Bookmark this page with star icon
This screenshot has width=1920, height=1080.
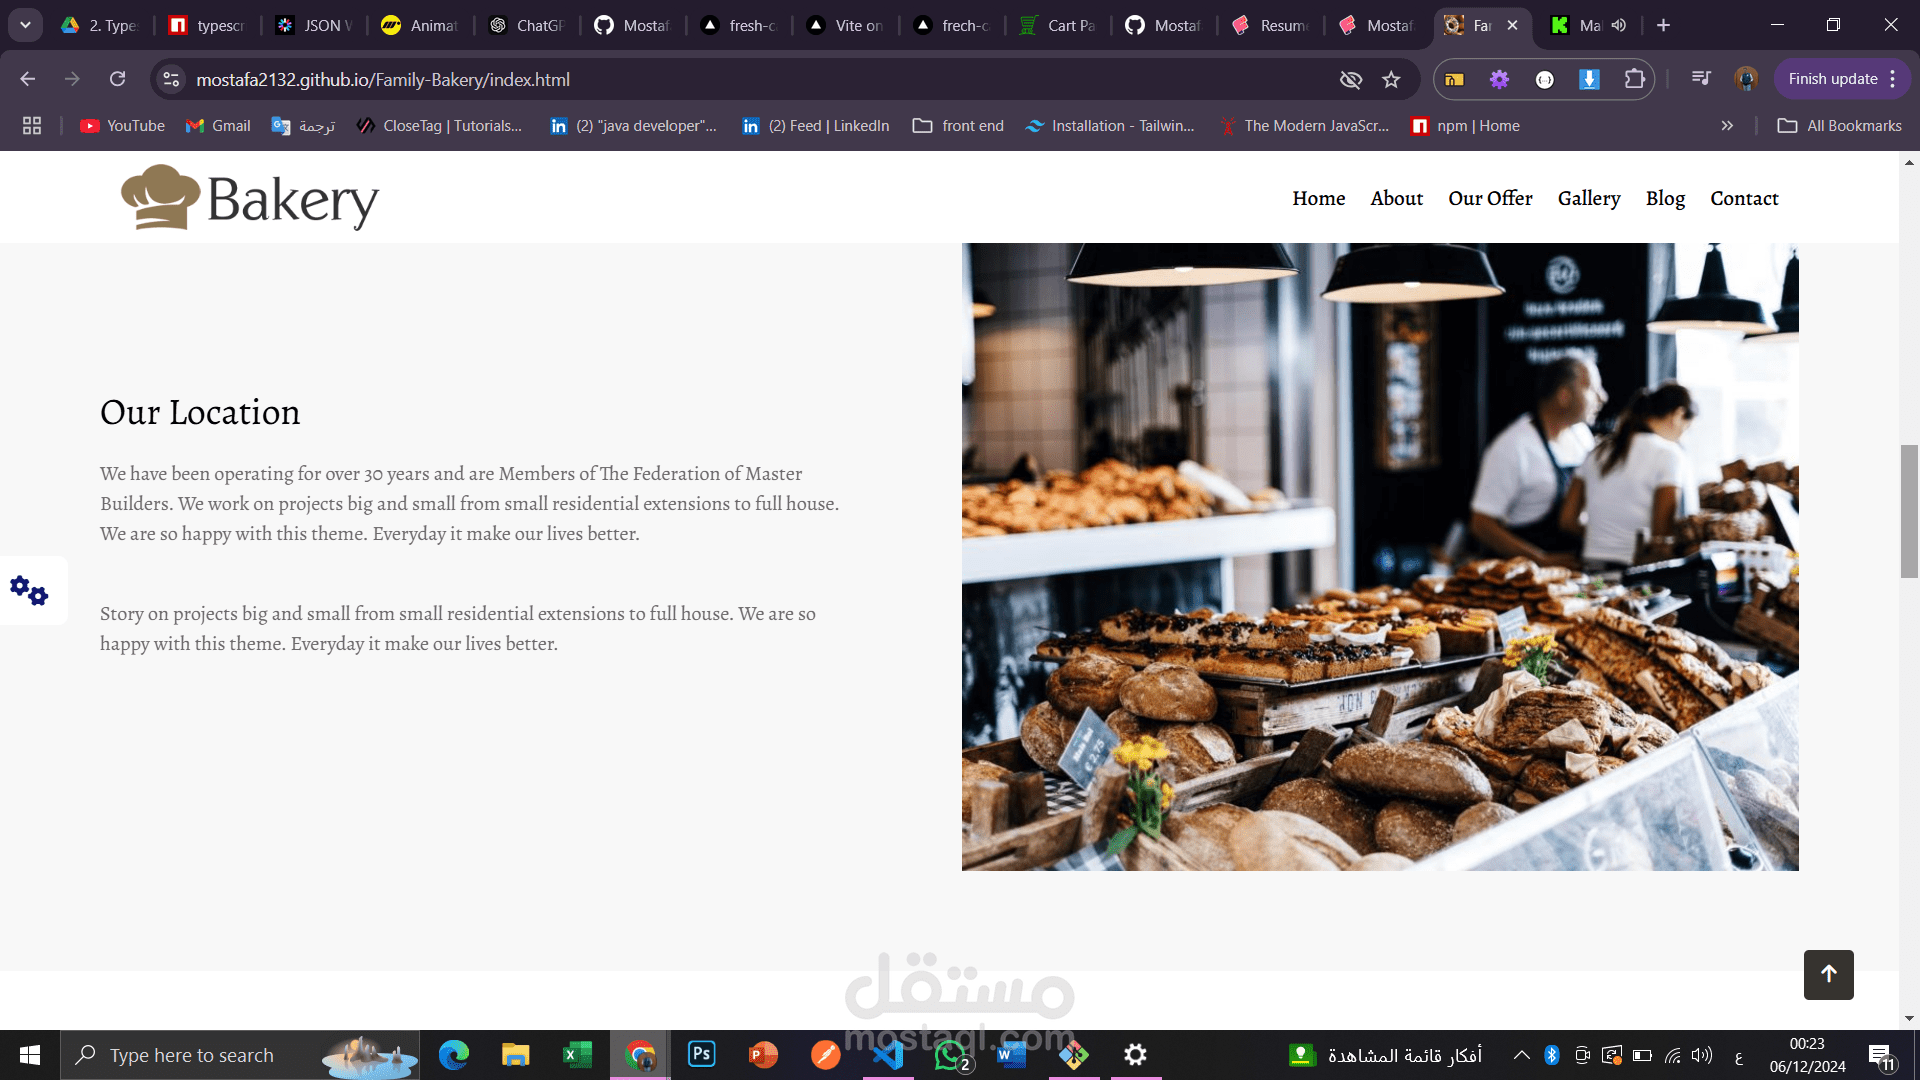pyautogui.click(x=1391, y=79)
